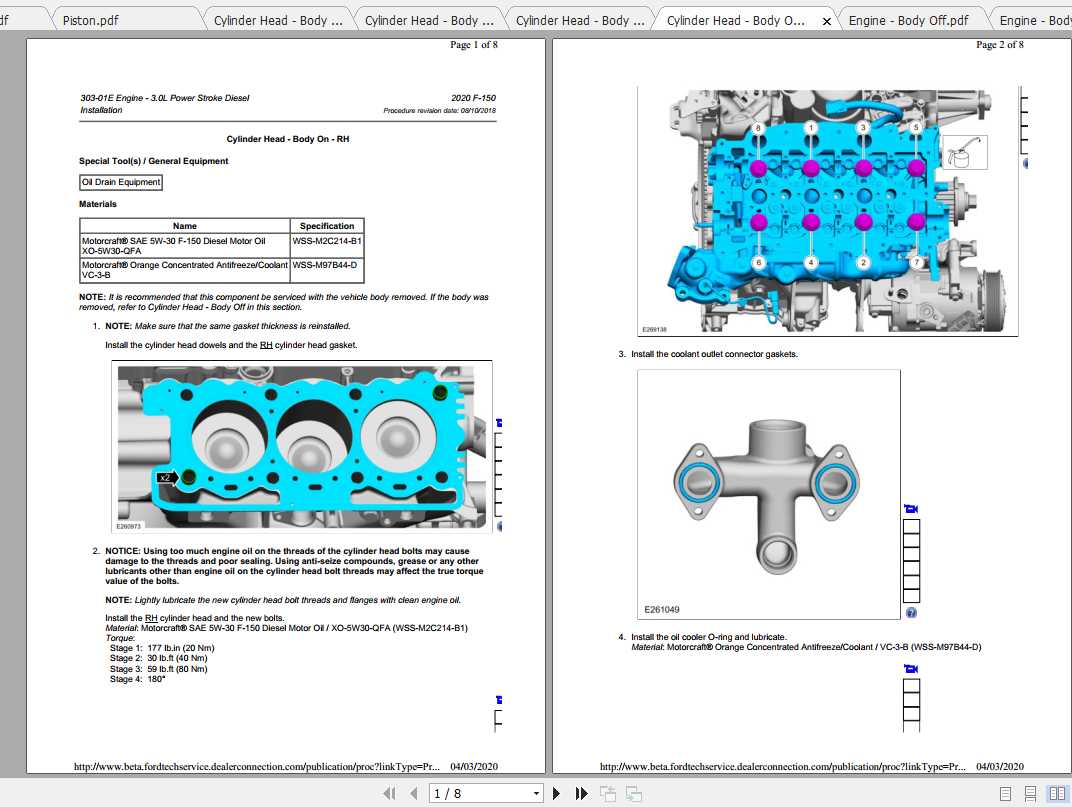The image size is (1072, 807).
Task: Click the footer URL on page 1
Action: [256, 767]
